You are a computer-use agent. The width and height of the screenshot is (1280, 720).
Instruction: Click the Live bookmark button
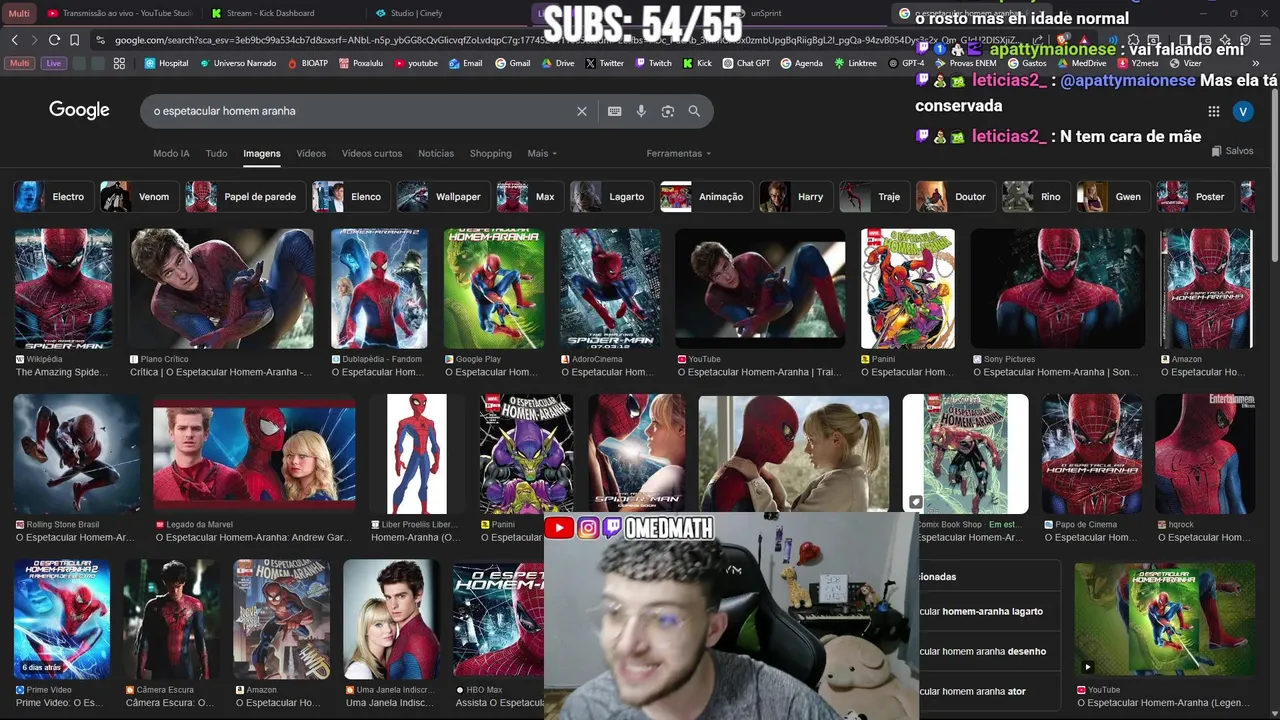53,63
